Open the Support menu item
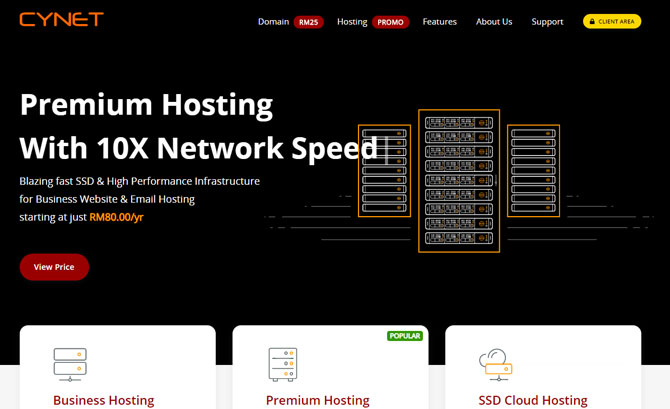Viewport: 670px width, 409px height. [547, 22]
